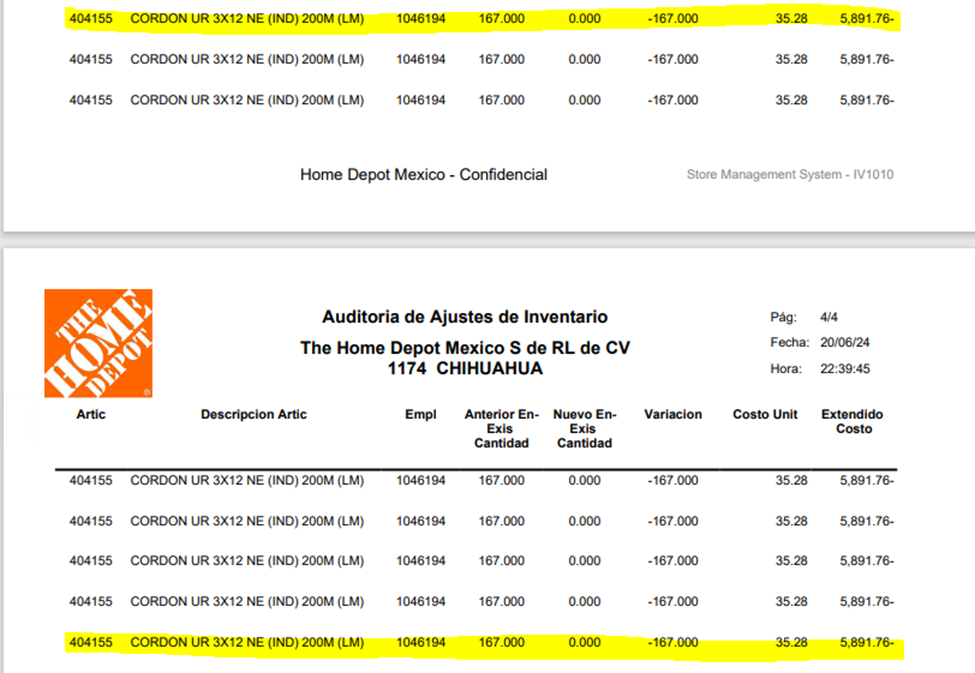Click the 'Nuevo En-Exis Cantidad' column header

585,429
